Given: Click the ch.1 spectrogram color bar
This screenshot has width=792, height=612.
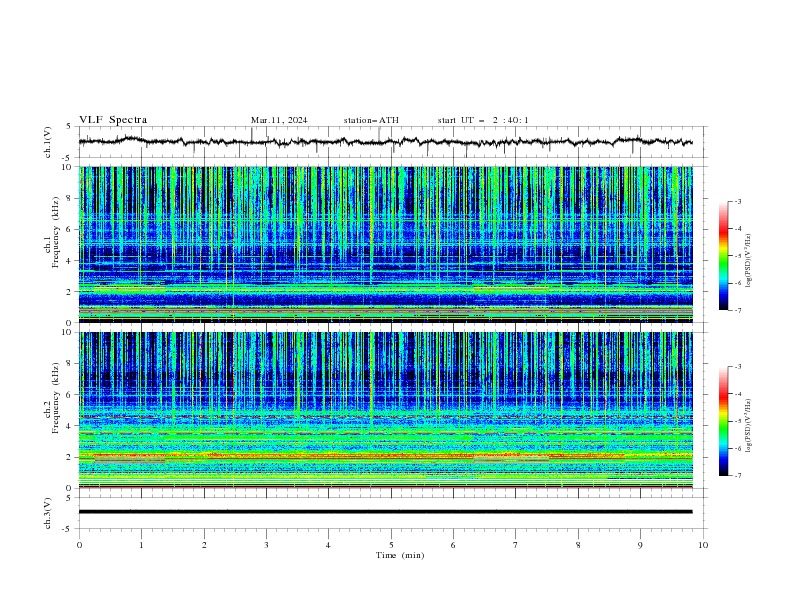Looking at the screenshot, I should (x=723, y=256).
